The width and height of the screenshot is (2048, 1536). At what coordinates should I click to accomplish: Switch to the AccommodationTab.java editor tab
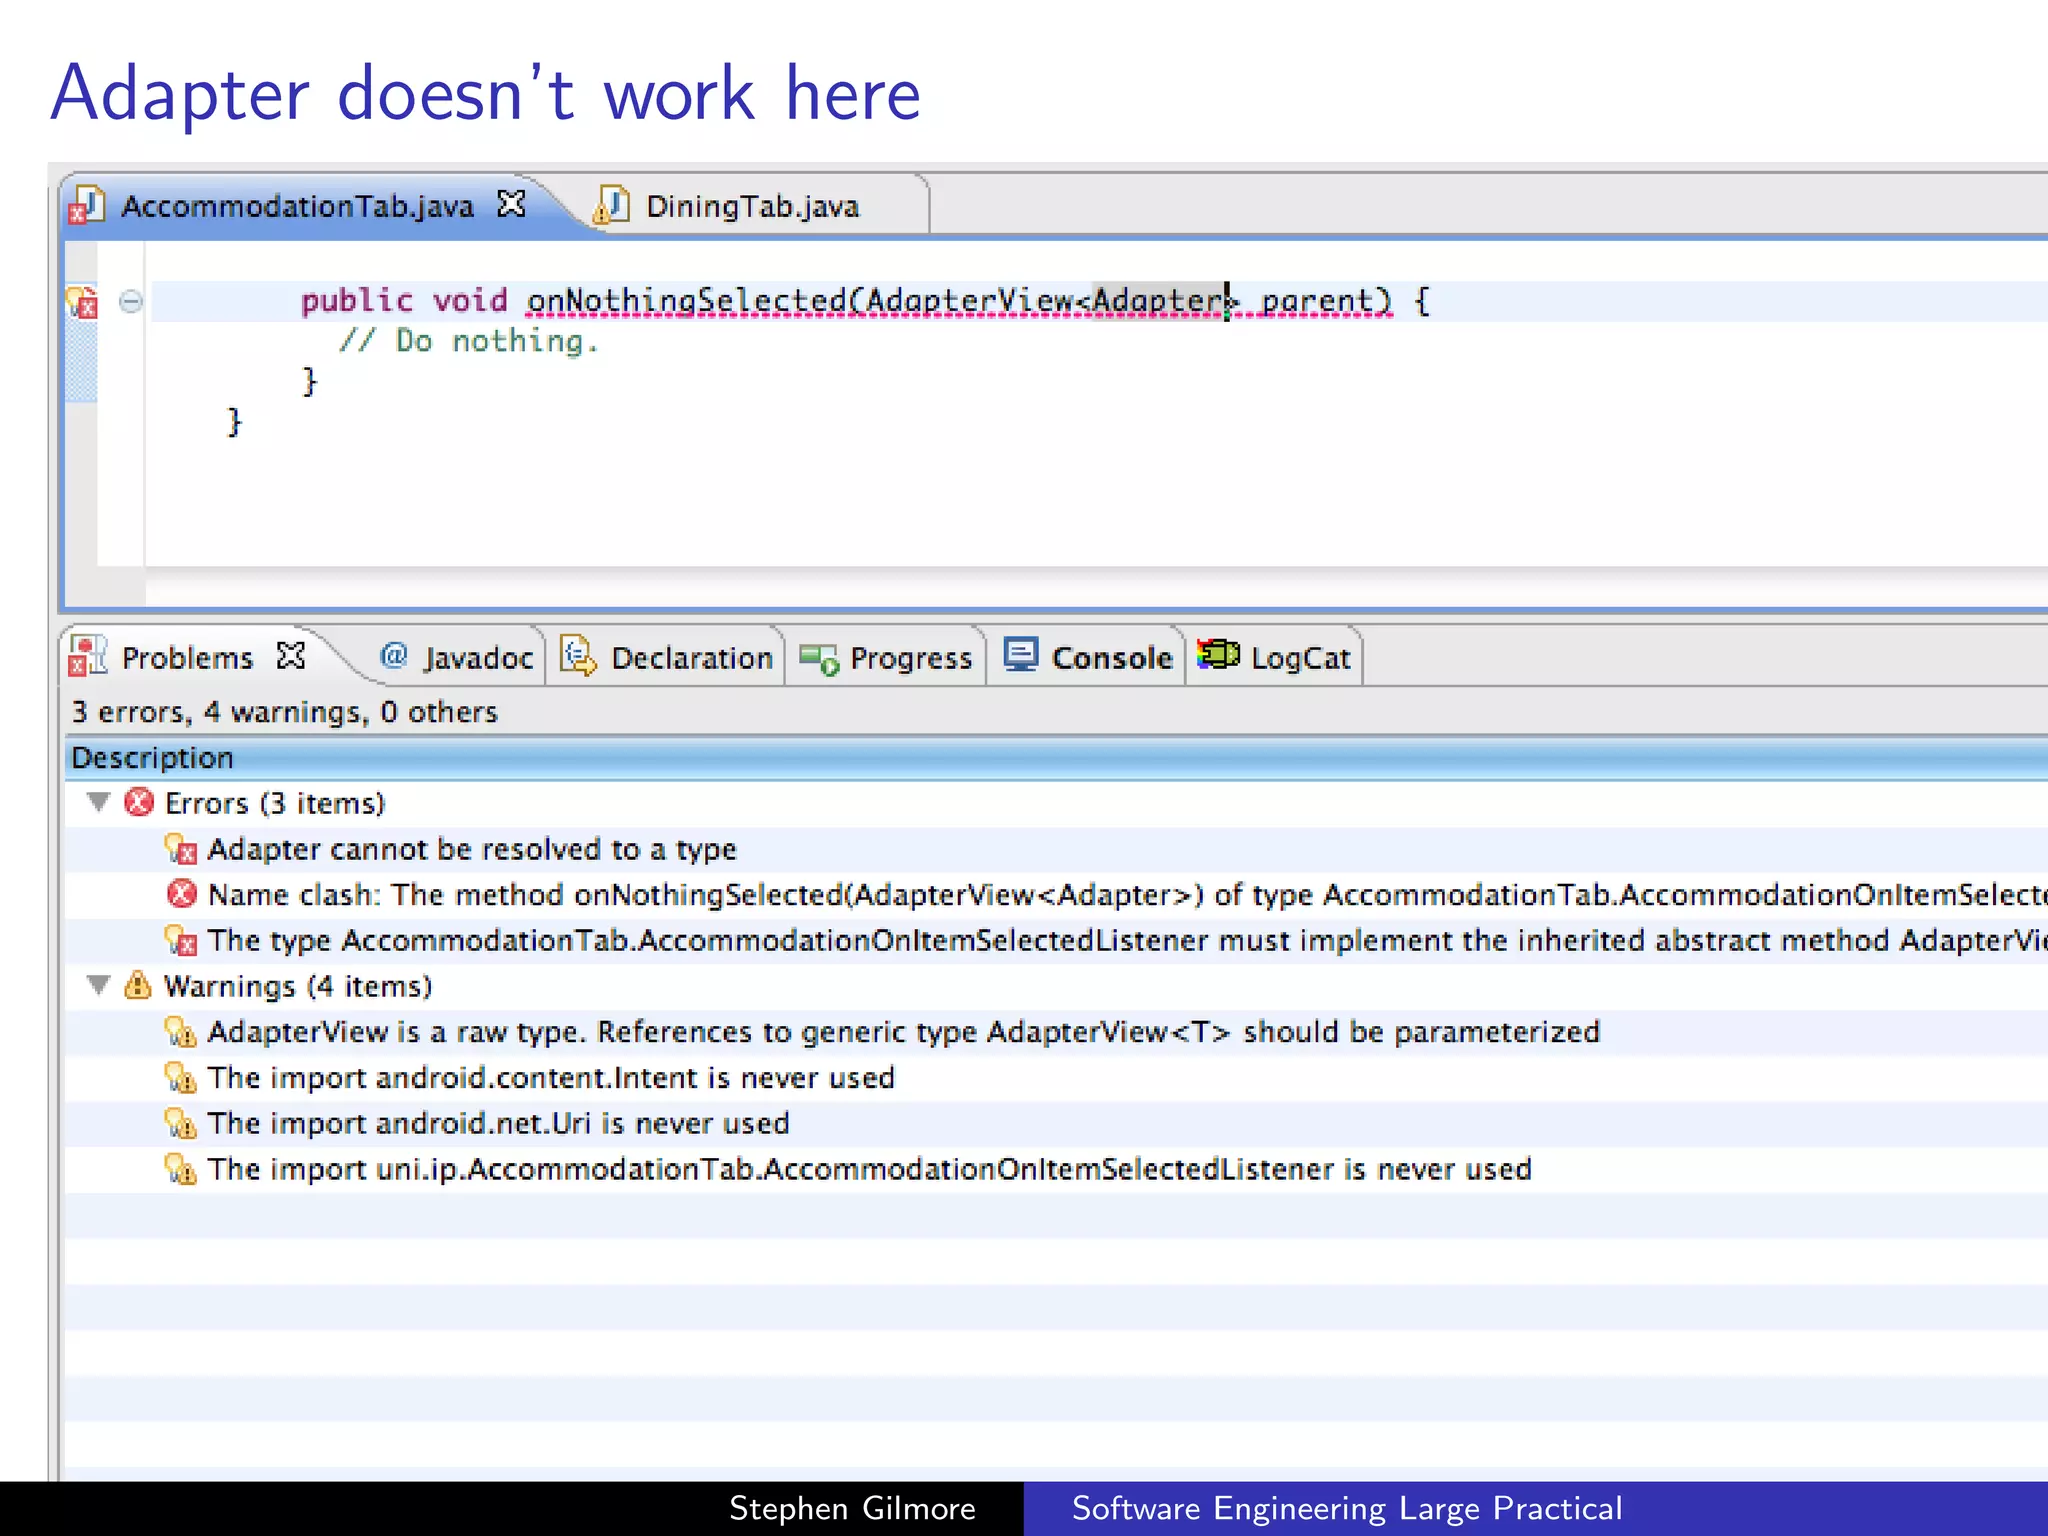[300, 206]
